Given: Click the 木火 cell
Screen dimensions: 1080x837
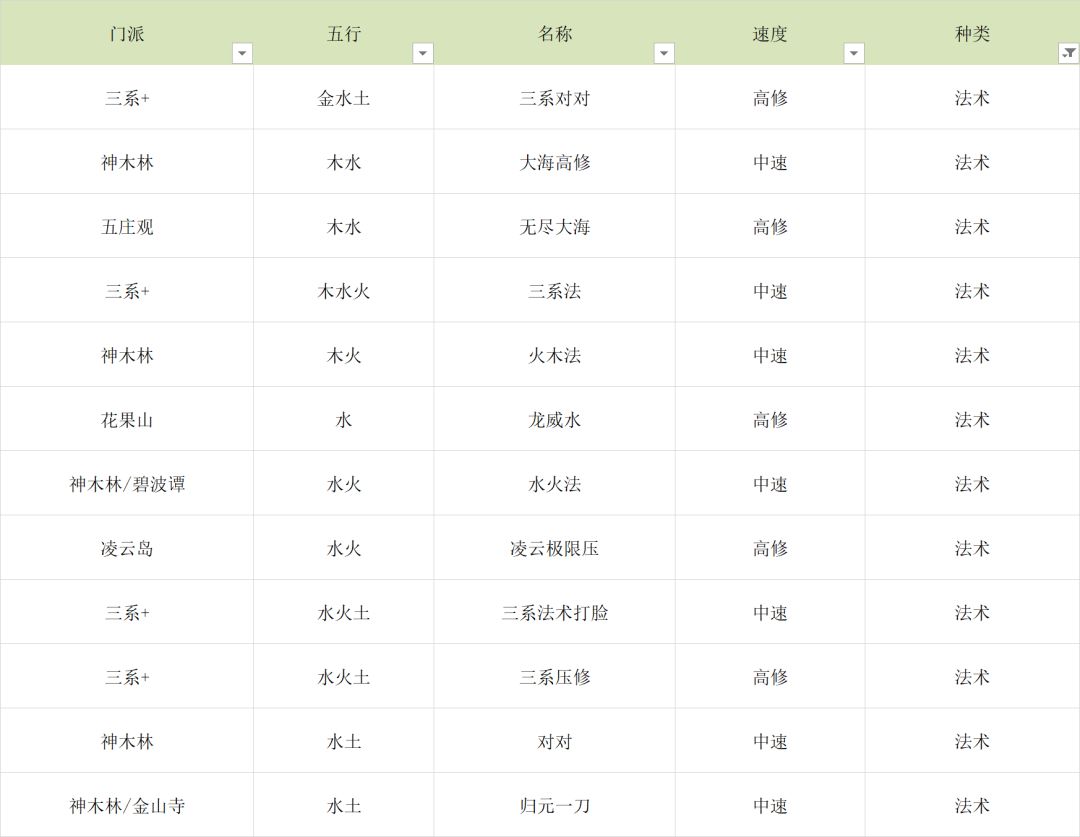Looking at the screenshot, I should 344,355.
